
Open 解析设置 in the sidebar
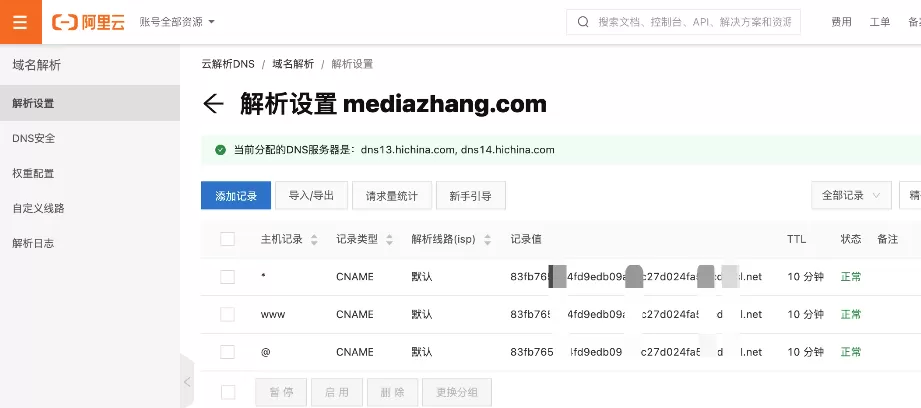click(90, 103)
